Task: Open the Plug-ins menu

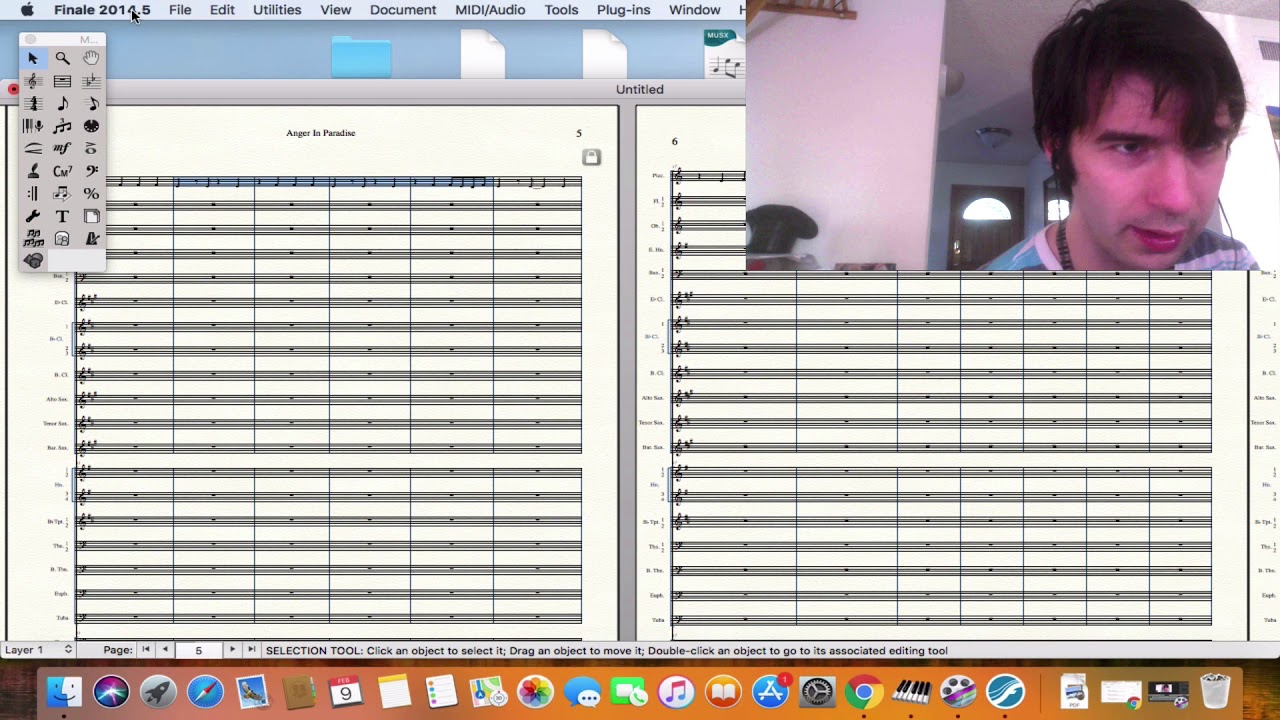Action: click(x=623, y=10)
